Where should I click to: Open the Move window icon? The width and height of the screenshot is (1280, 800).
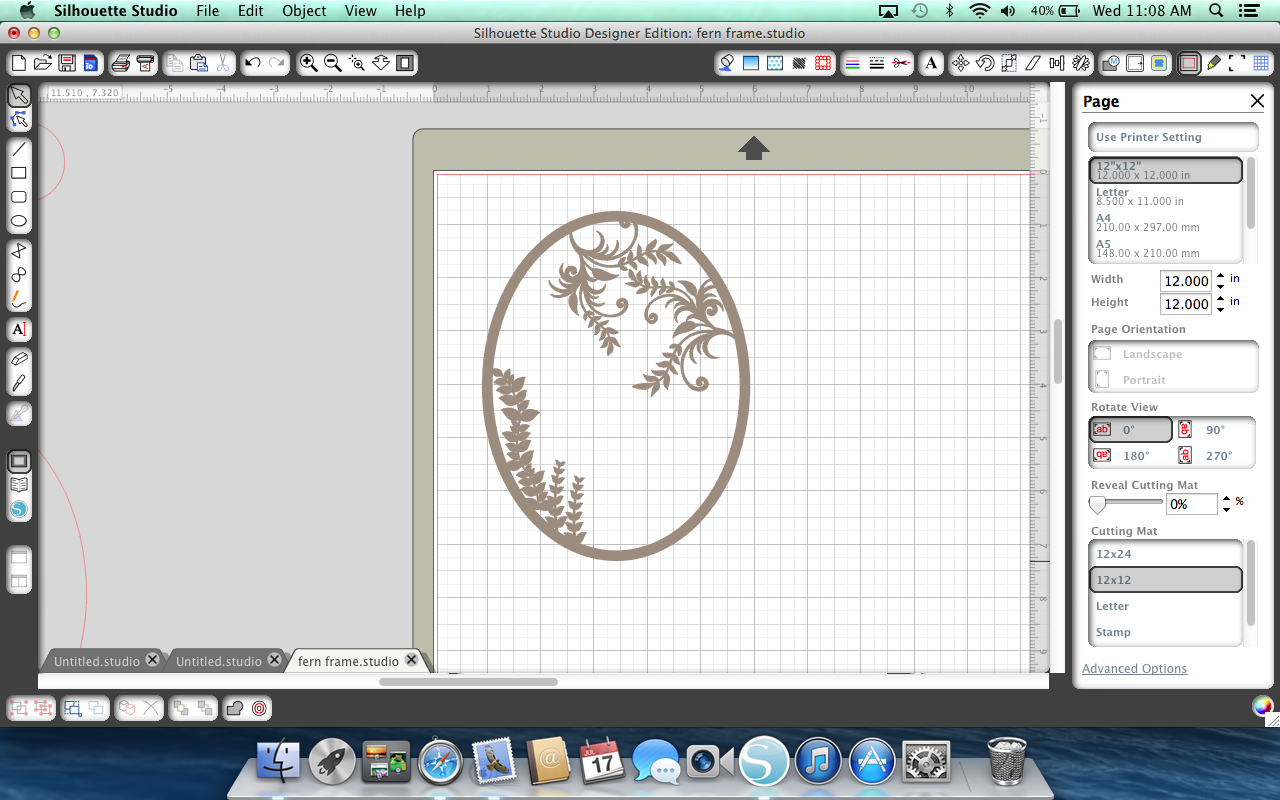(960, 63)
